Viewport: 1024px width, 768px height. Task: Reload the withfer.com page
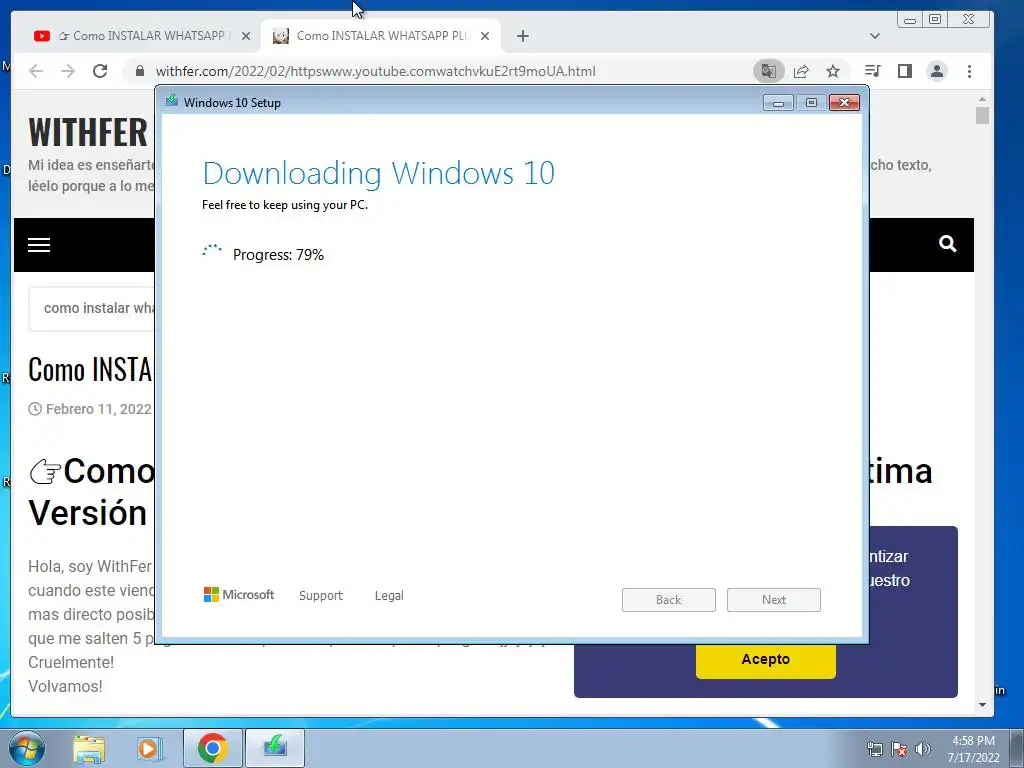100,71
